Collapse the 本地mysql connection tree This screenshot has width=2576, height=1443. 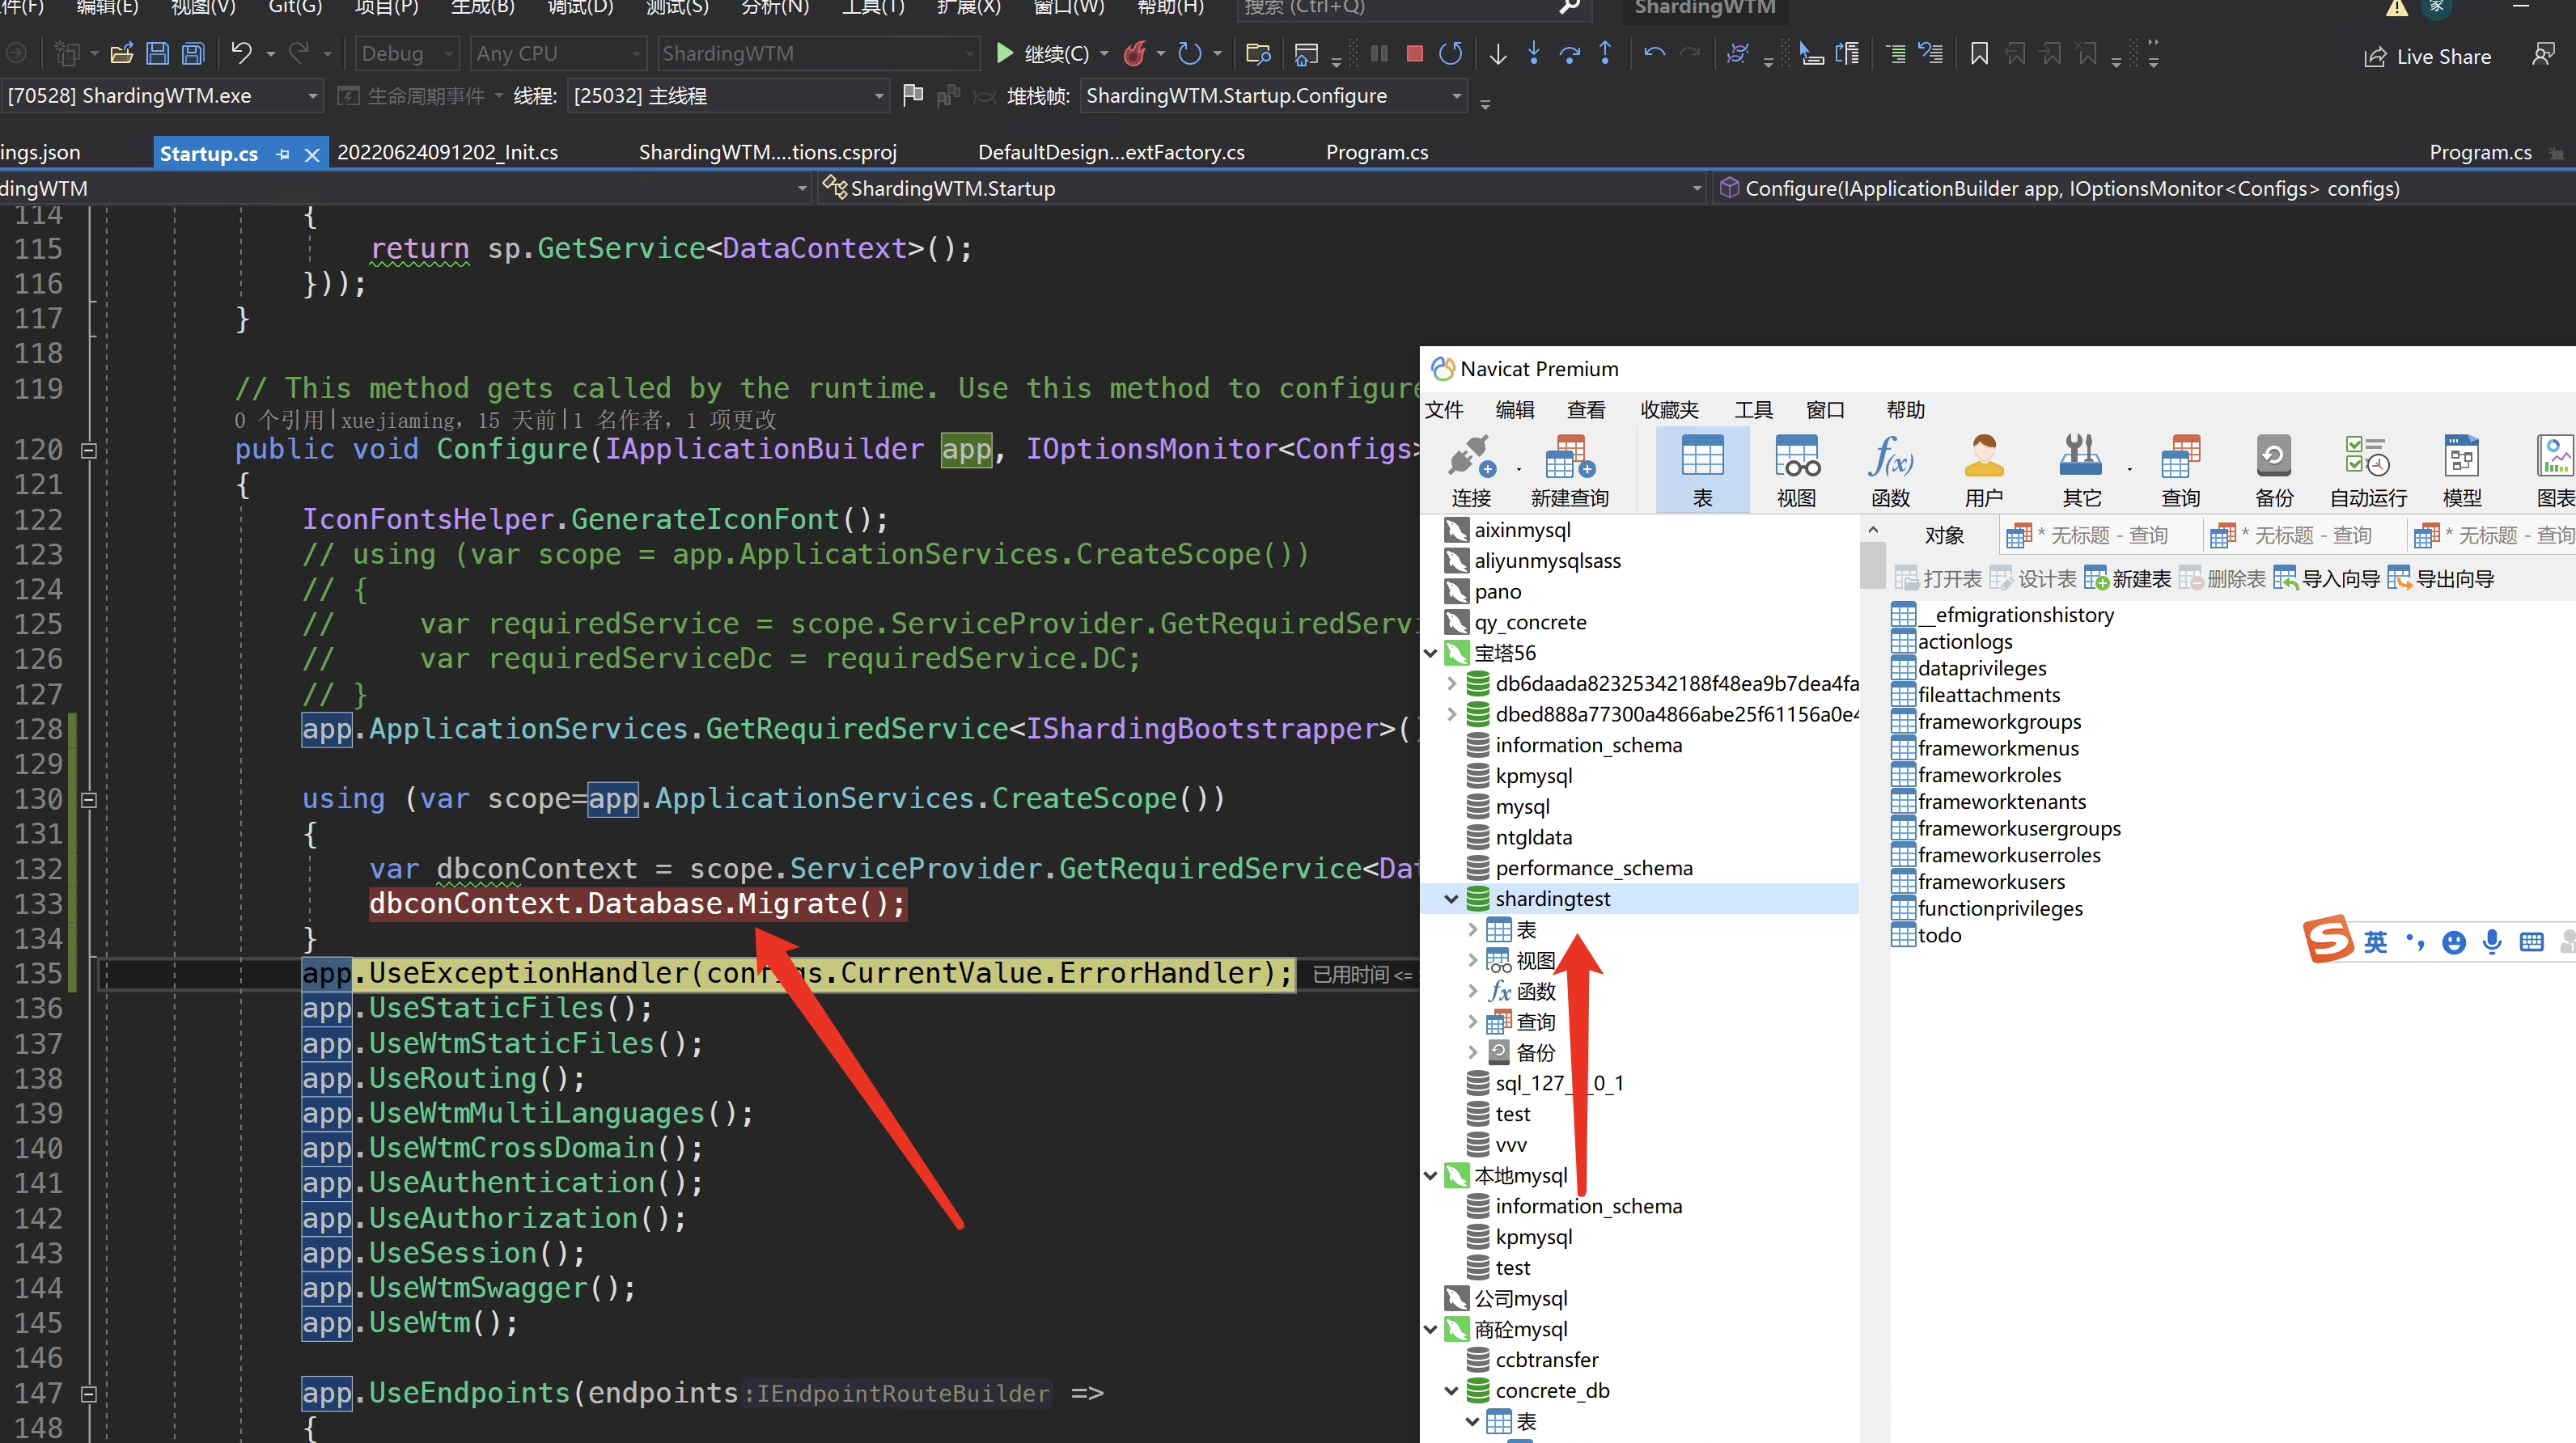point(1431,1175)
